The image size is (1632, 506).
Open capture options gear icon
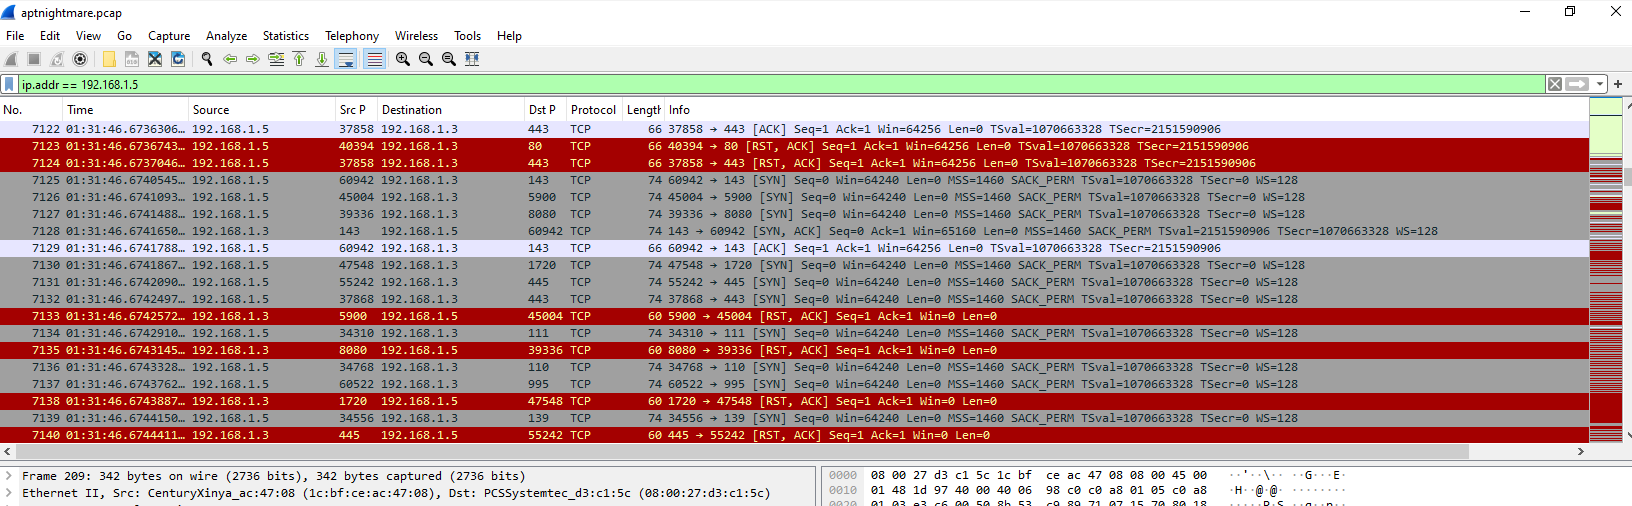click(x=80, y=59)
